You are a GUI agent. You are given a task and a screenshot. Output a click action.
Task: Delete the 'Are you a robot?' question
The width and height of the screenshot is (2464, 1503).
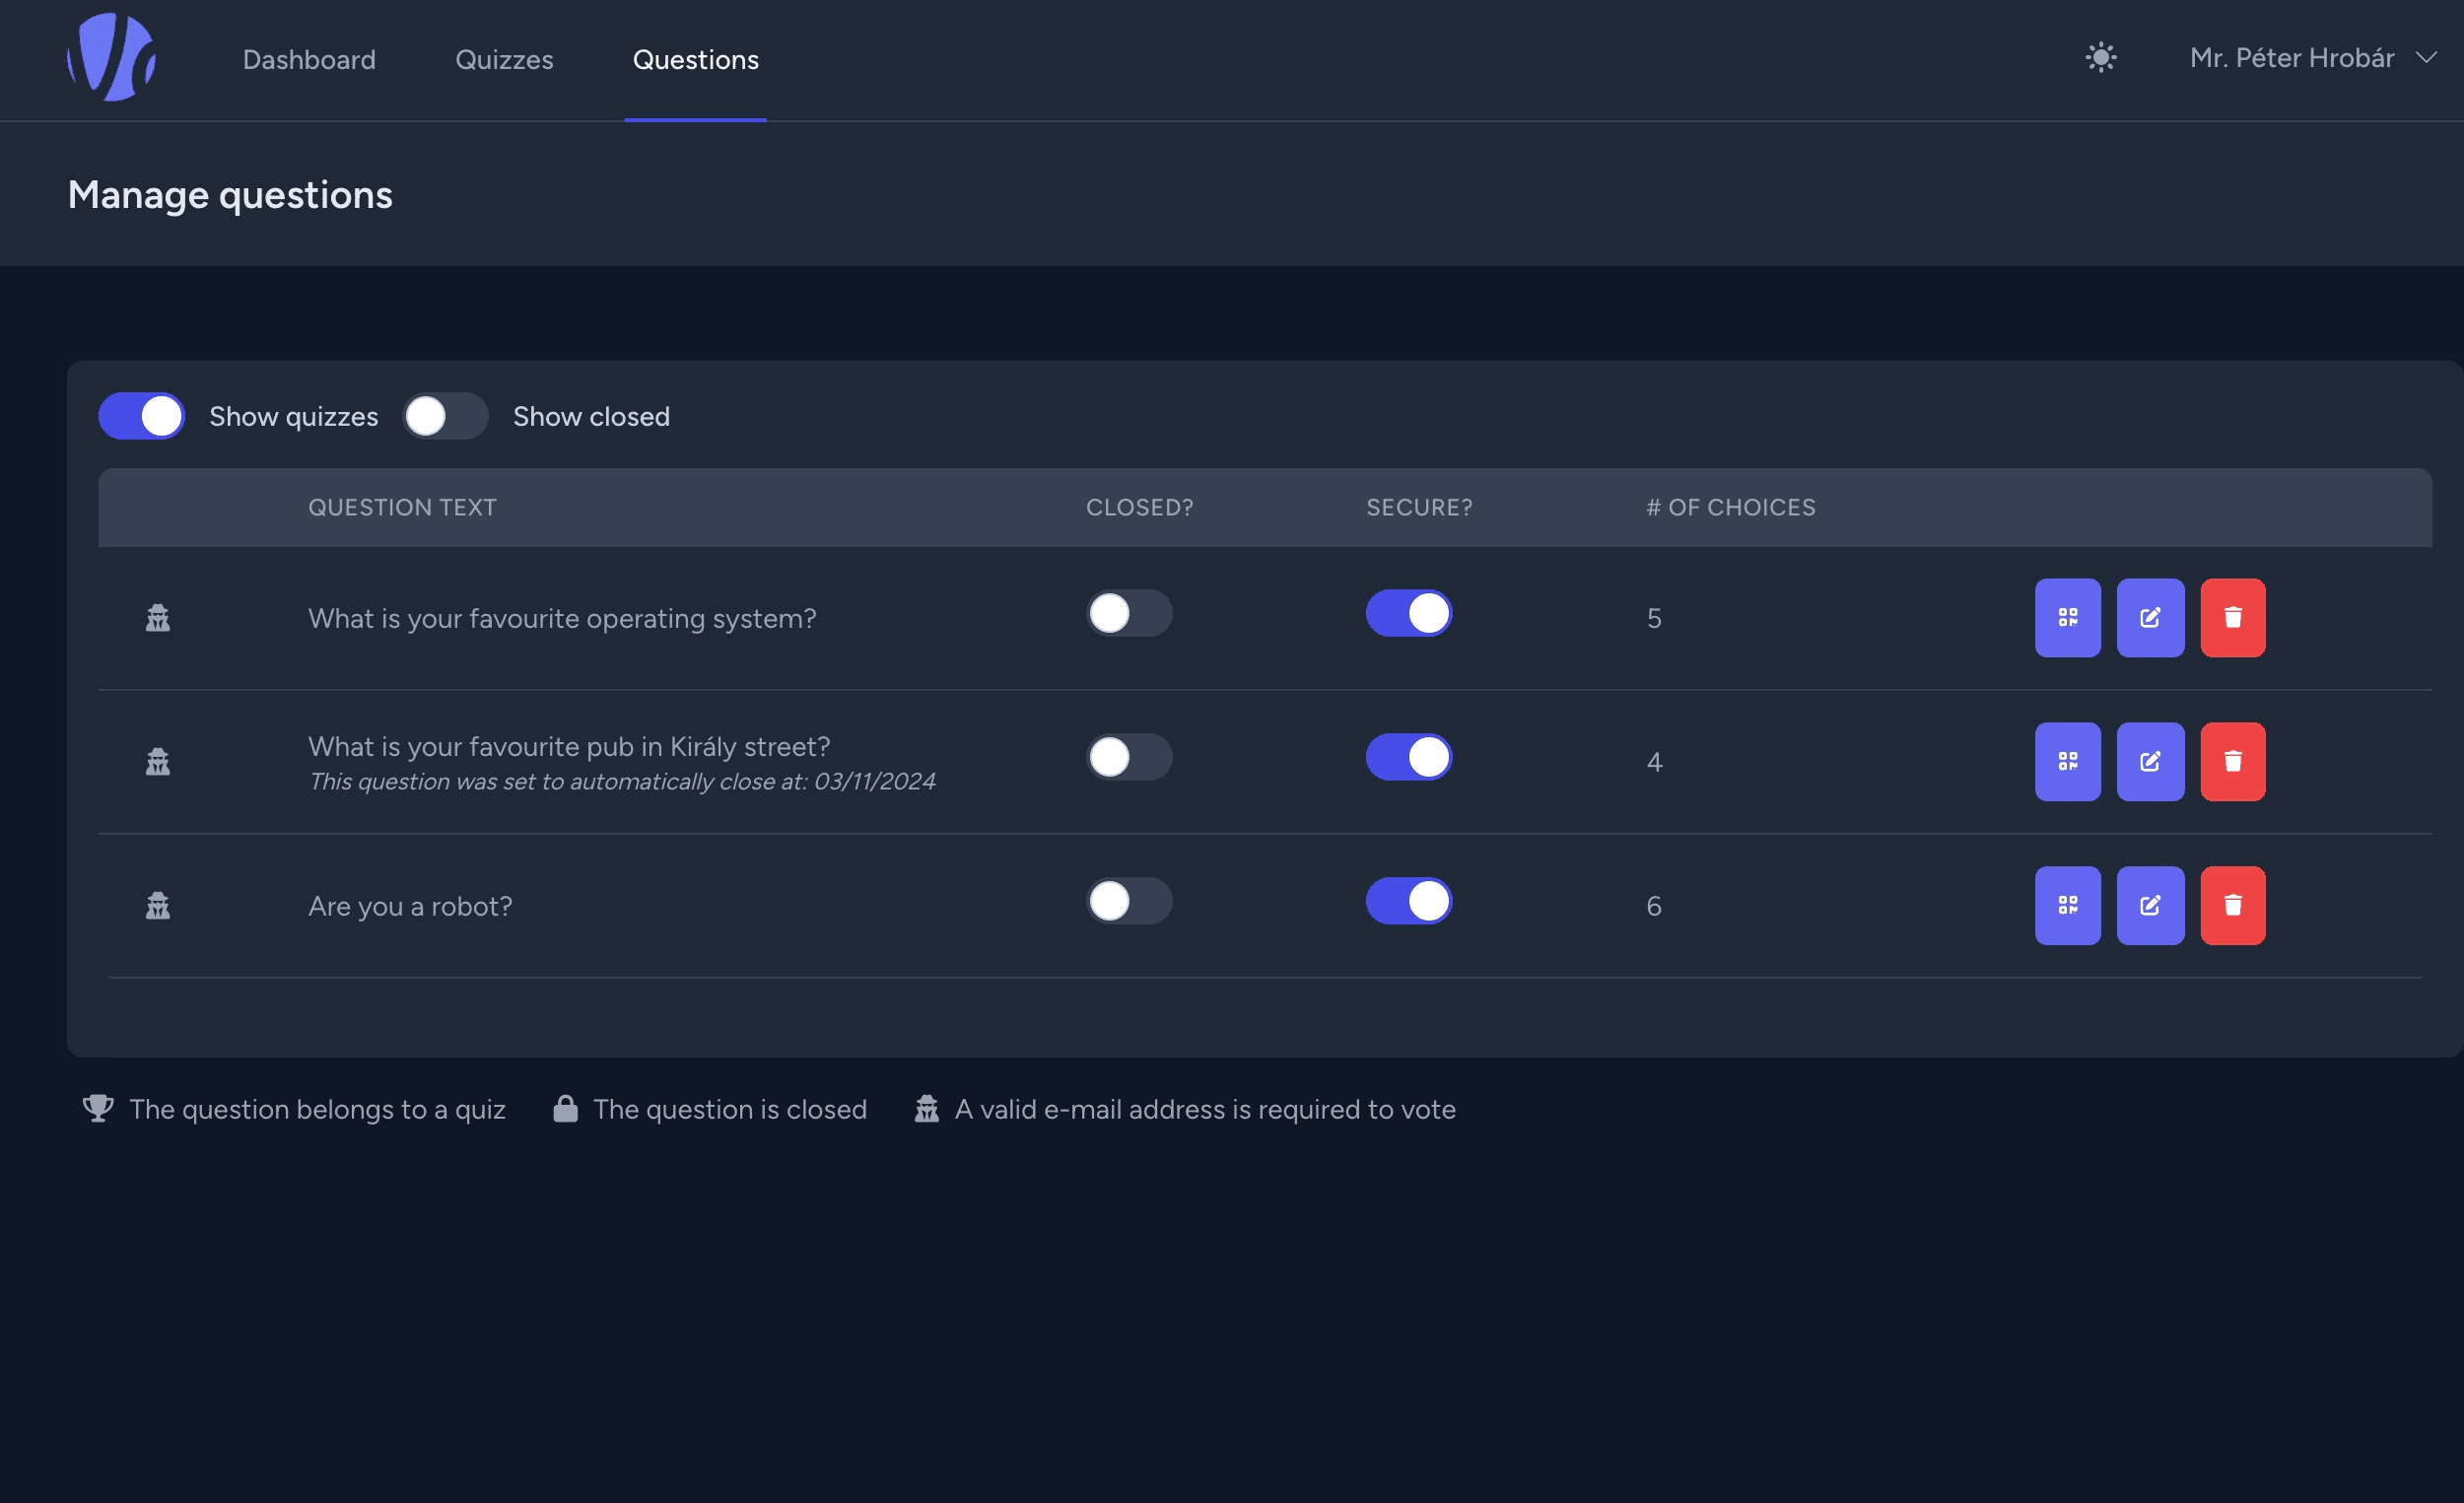(2232, 905)
